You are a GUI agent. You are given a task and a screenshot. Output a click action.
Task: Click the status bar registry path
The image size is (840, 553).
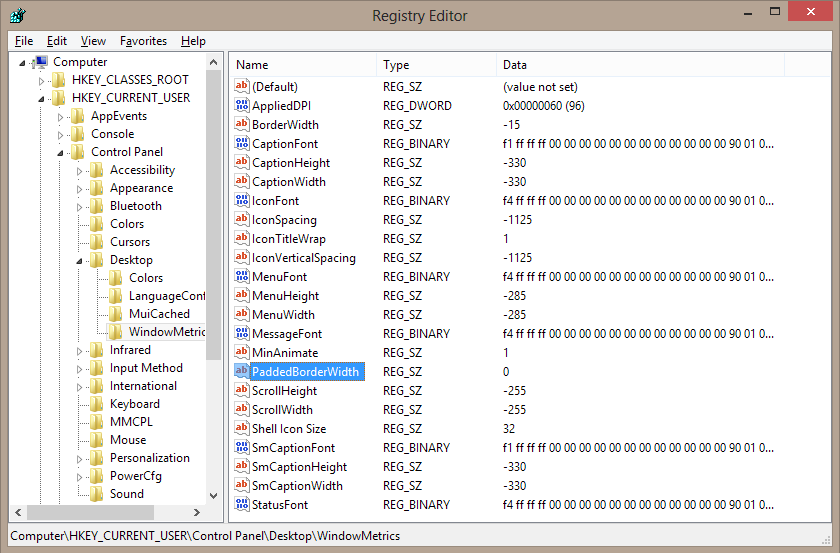click(x=205, y=536)
